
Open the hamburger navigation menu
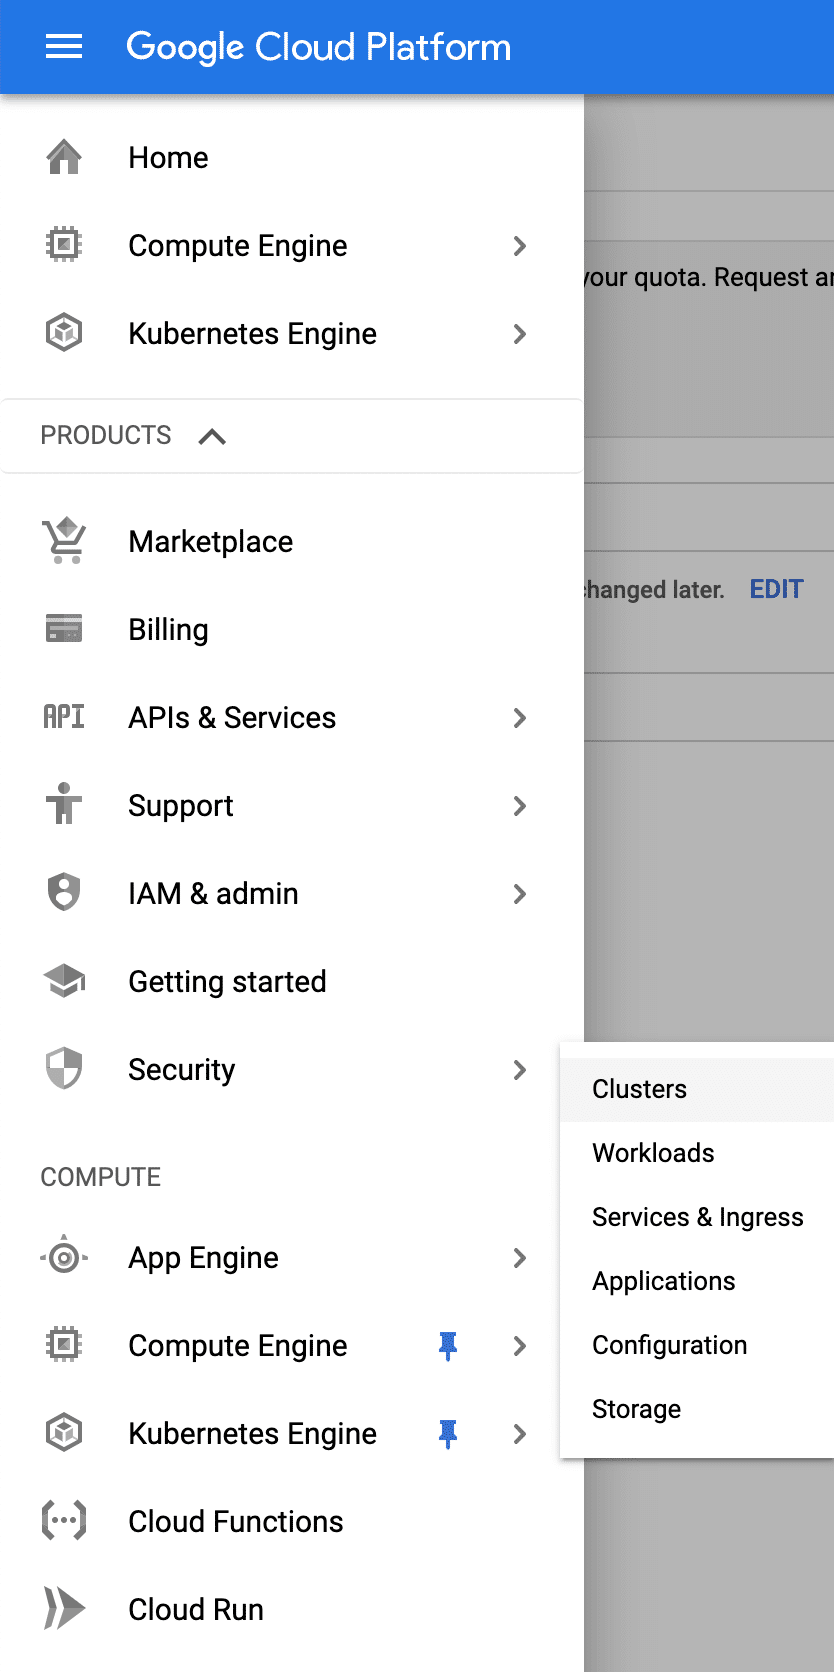pyautogui.click(x=64, y=47)
